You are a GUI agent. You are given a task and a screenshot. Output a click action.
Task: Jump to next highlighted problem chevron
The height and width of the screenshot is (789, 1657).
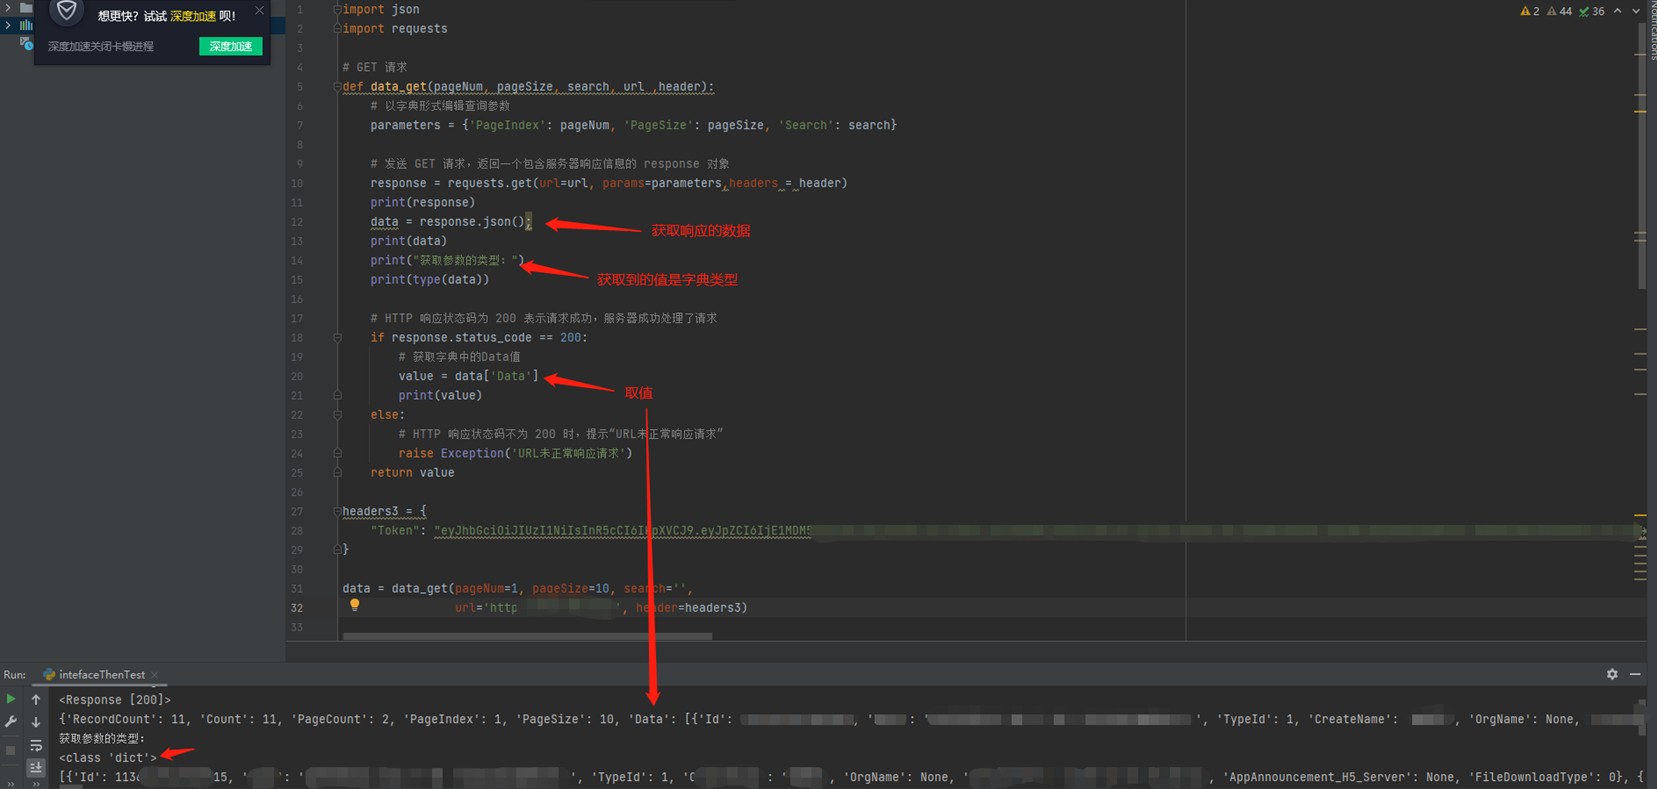tap(1636, 11)
